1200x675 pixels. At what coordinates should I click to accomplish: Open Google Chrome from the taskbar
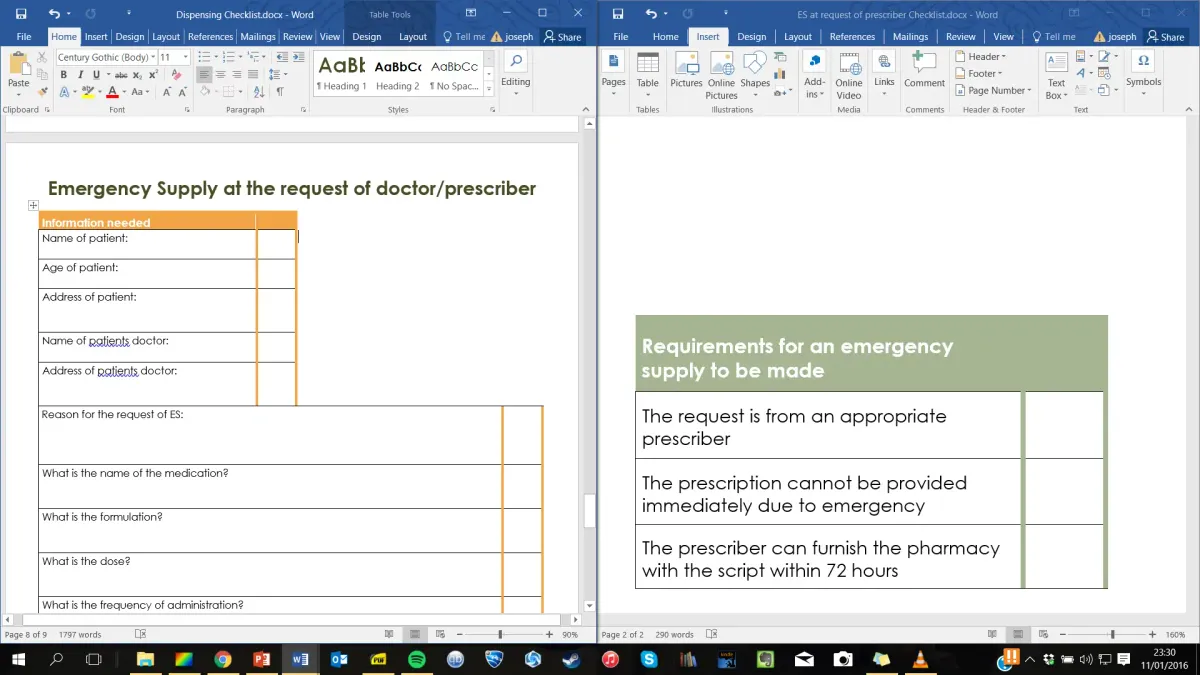click(x=223, y=660)
